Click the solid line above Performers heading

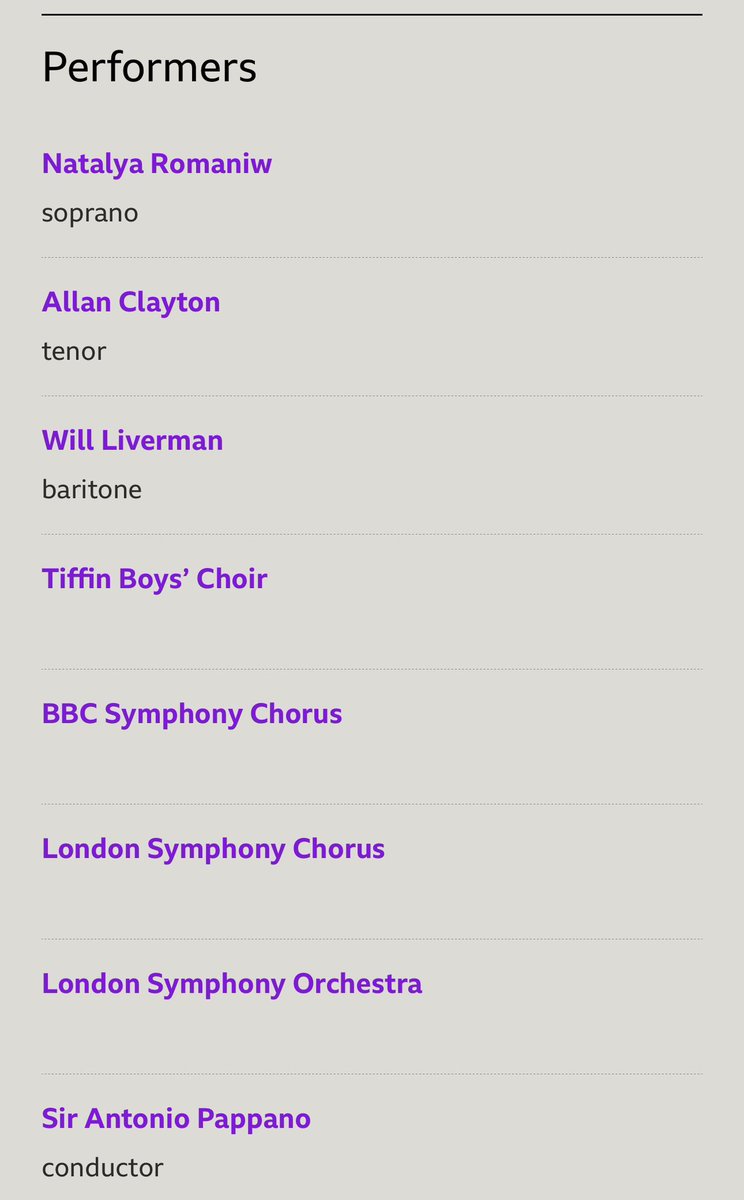[x=372, y=15]
